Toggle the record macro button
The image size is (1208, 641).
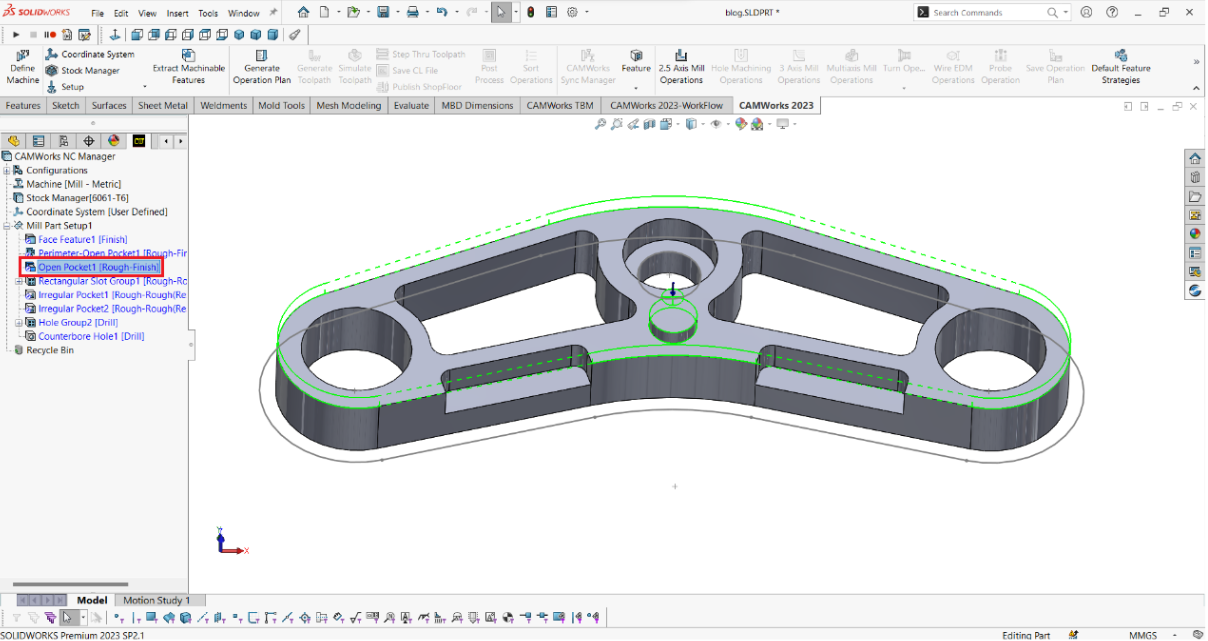49,35
